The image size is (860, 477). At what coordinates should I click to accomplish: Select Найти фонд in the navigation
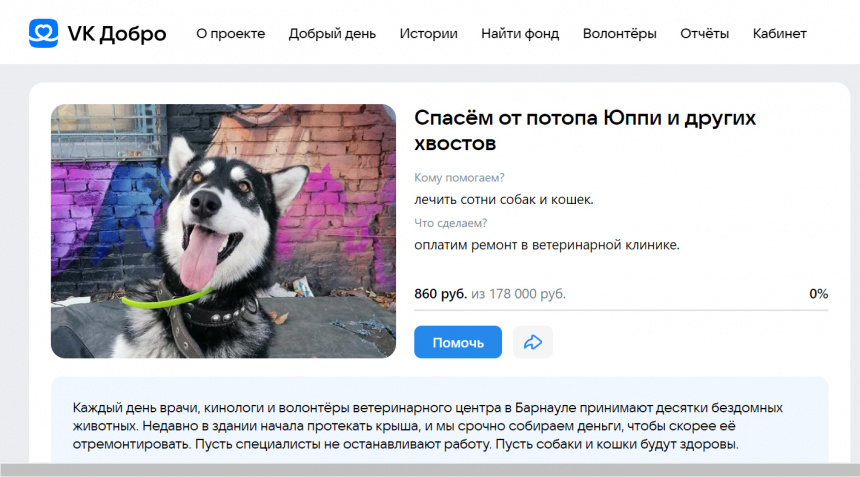click(520, 33)
